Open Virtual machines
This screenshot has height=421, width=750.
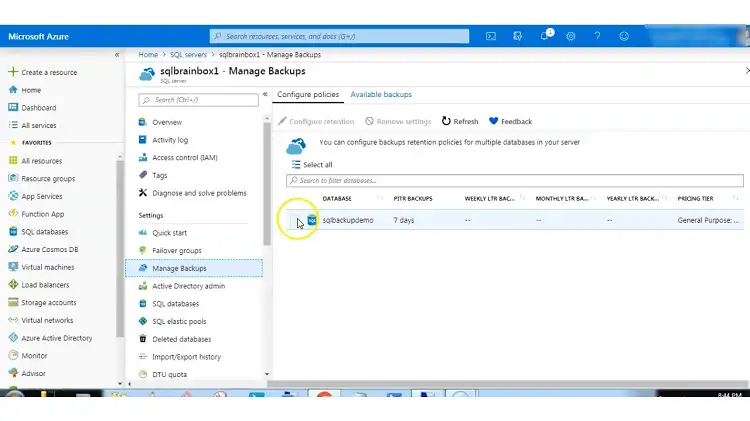tap(41, 267)
